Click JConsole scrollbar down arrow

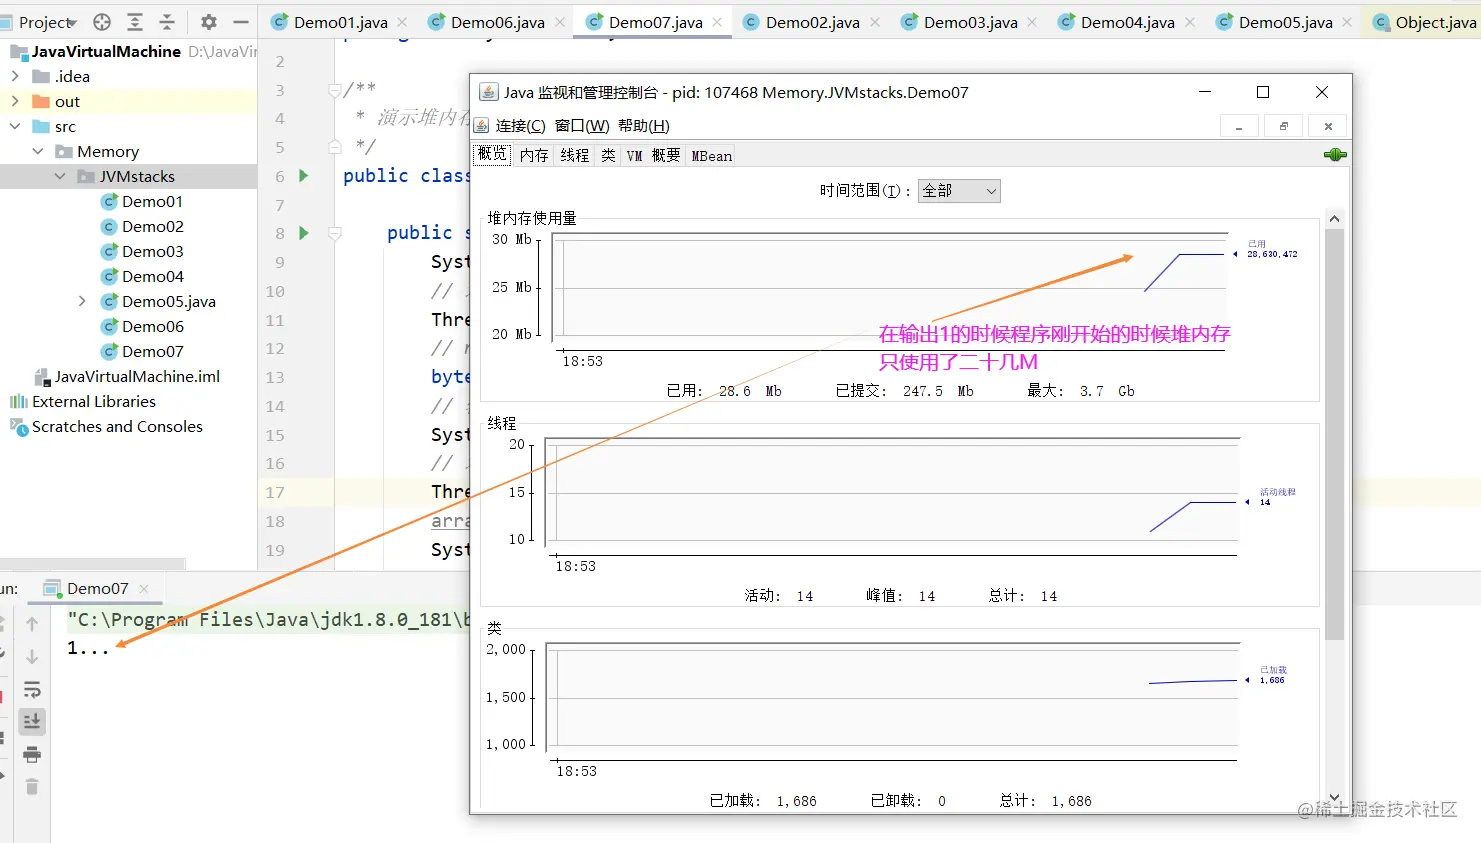[x=1334, y=797]
